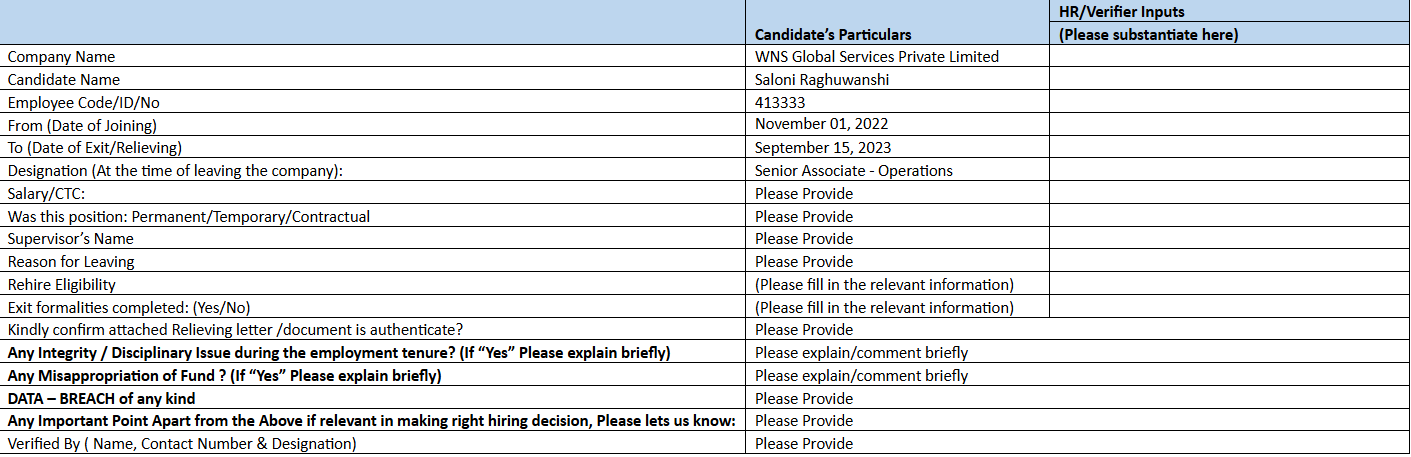Select the verifier cell next to November 01, 2022
The image size is (1411, 457).
(1229, 125)
